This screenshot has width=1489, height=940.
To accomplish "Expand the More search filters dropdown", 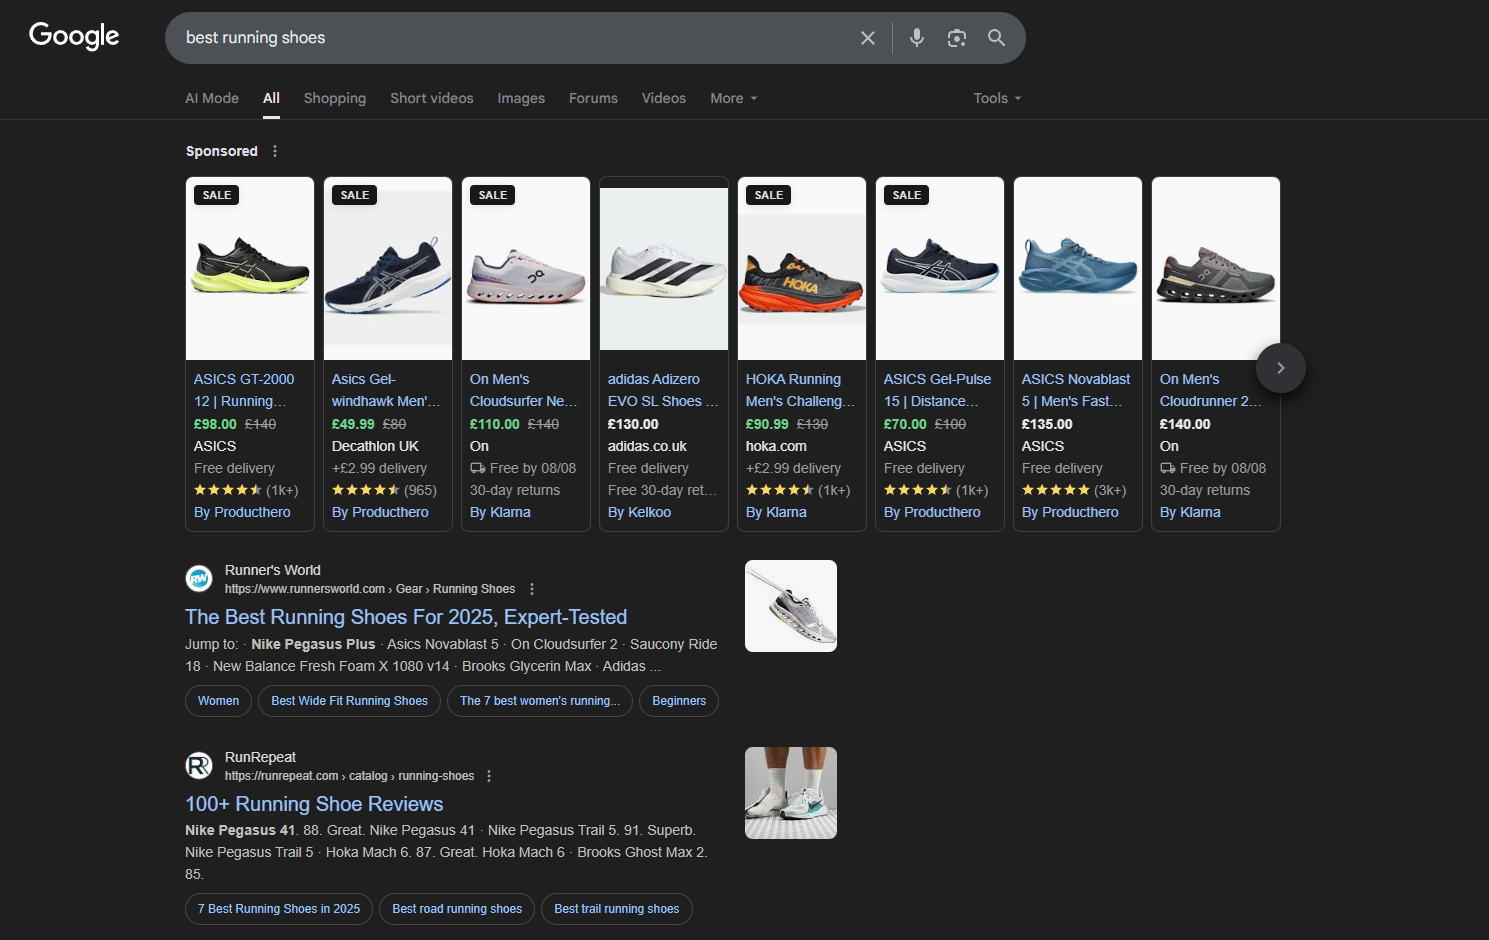I will point(734,98).
